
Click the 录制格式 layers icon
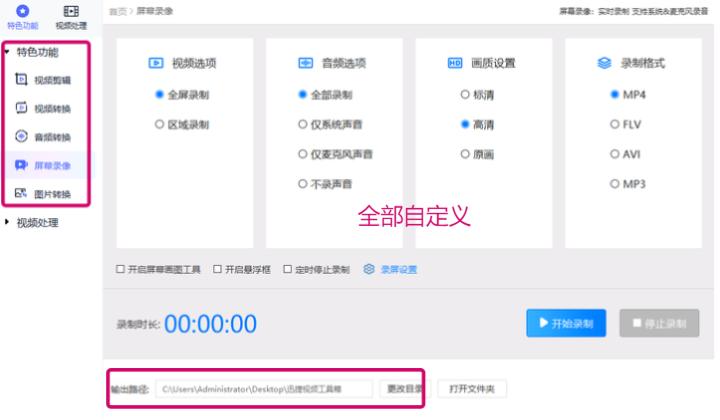(604, 63)
